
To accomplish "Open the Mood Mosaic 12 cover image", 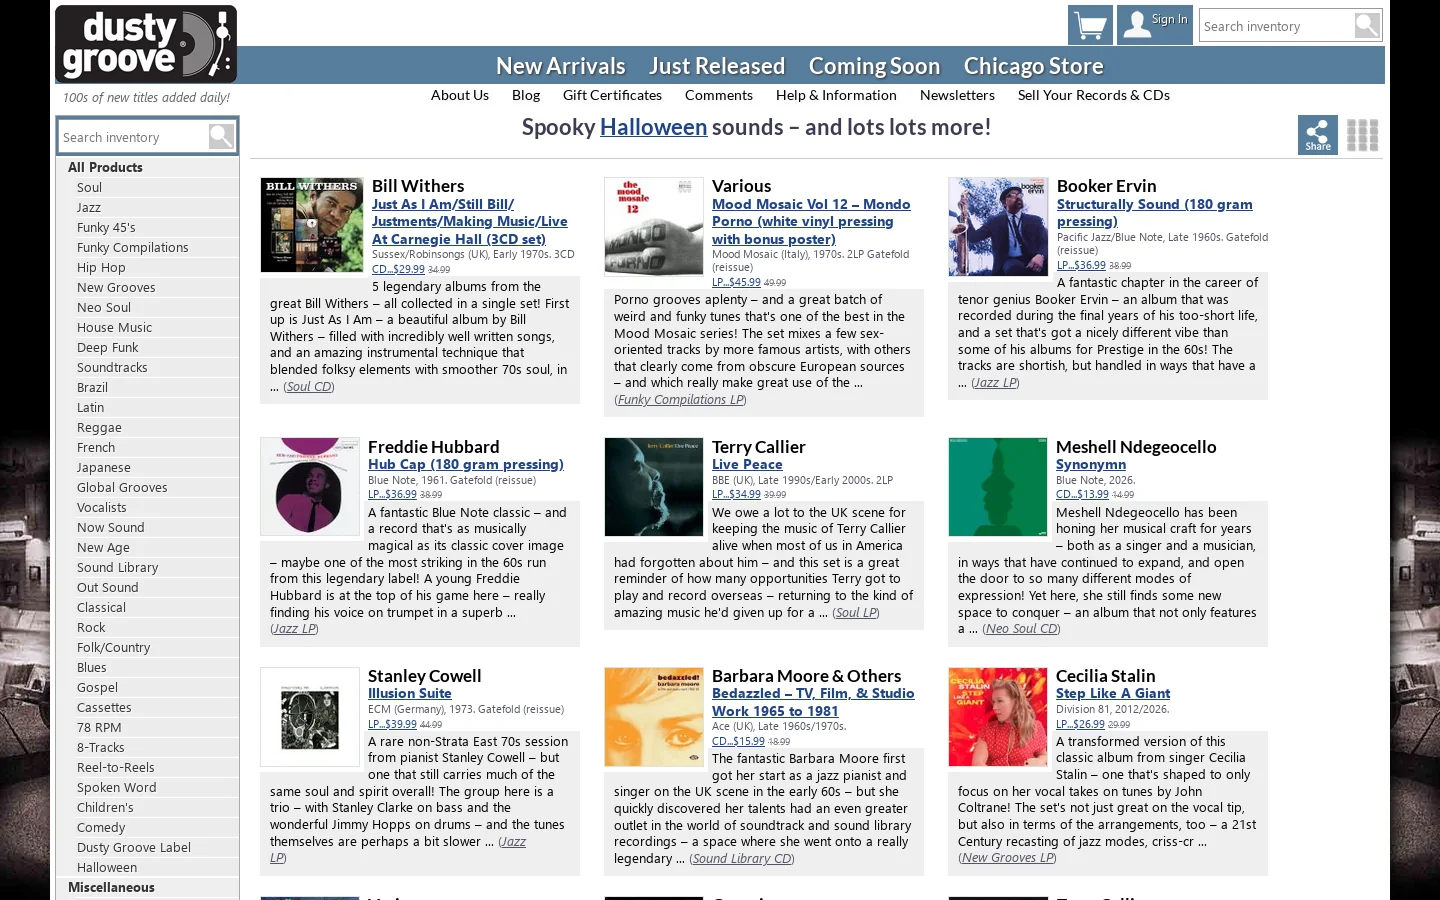I will [654, 227].
